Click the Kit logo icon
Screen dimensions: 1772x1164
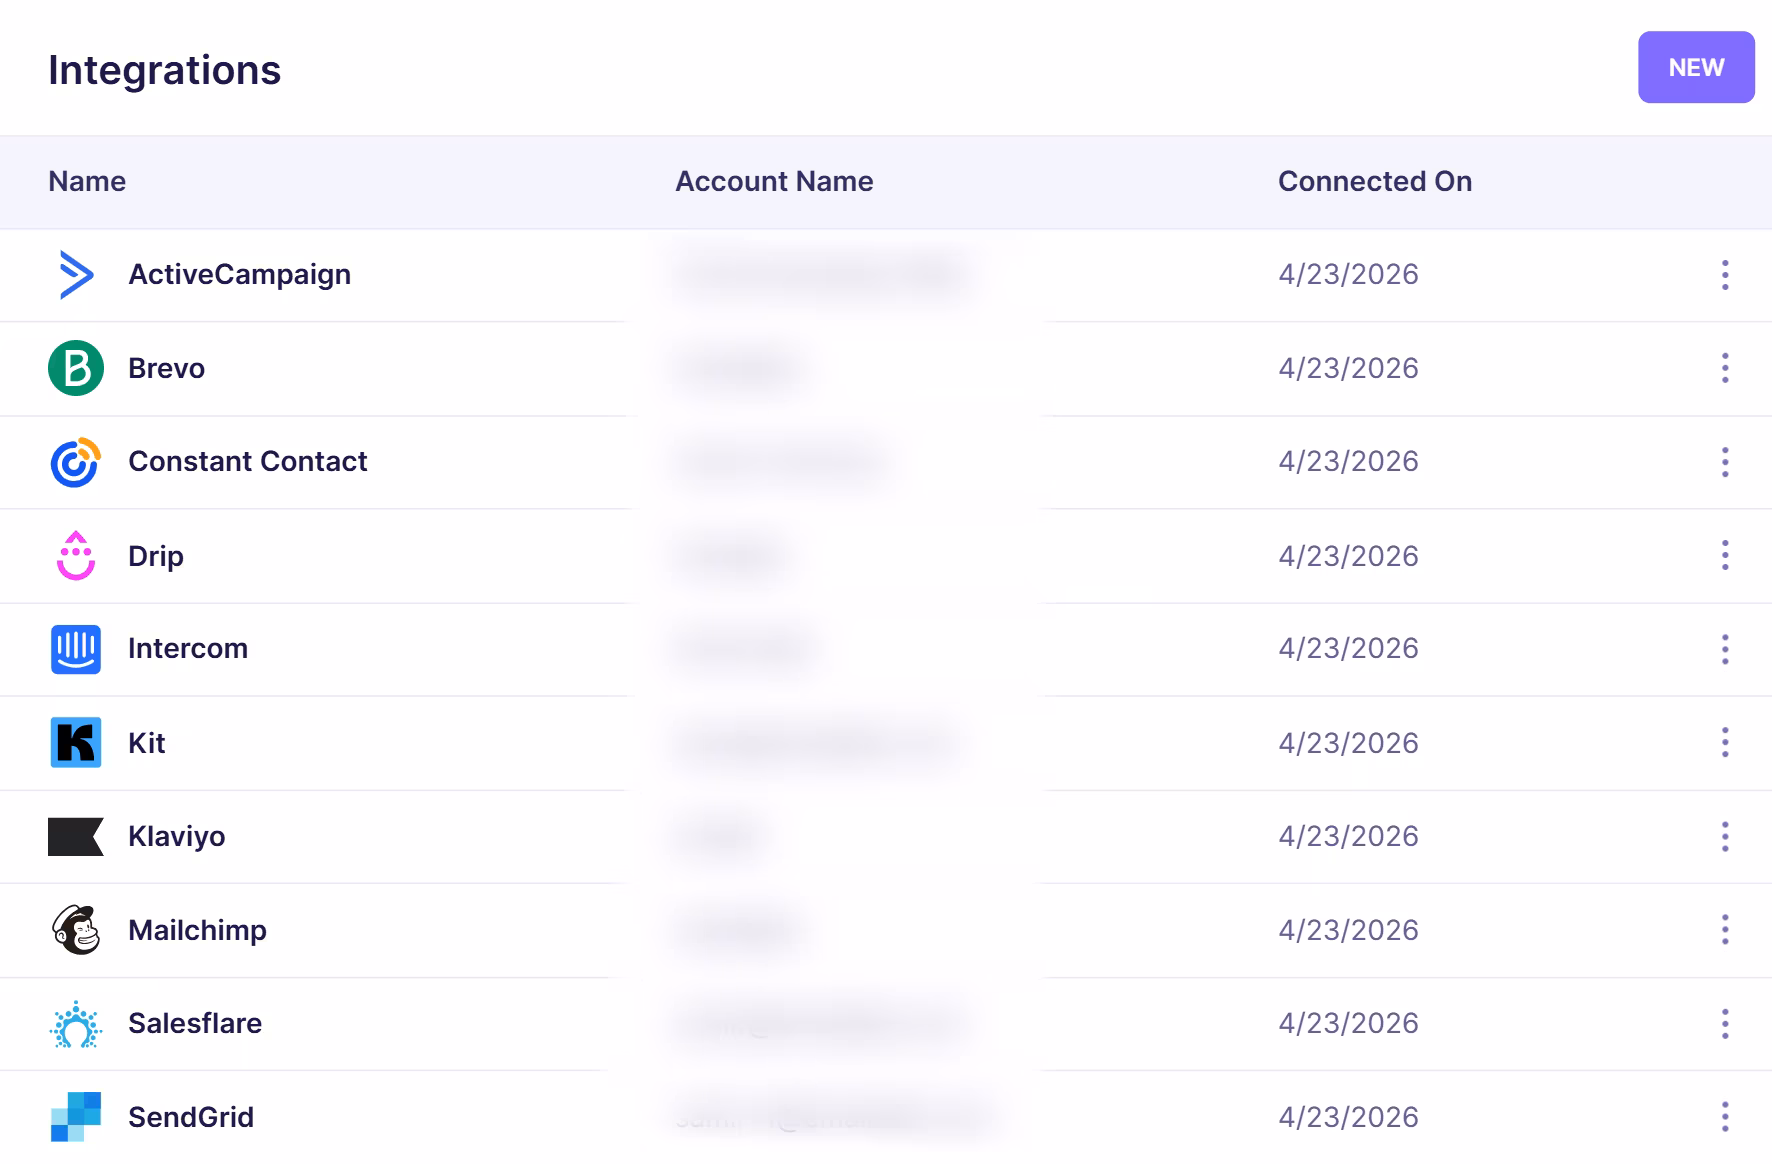(76, 742)
